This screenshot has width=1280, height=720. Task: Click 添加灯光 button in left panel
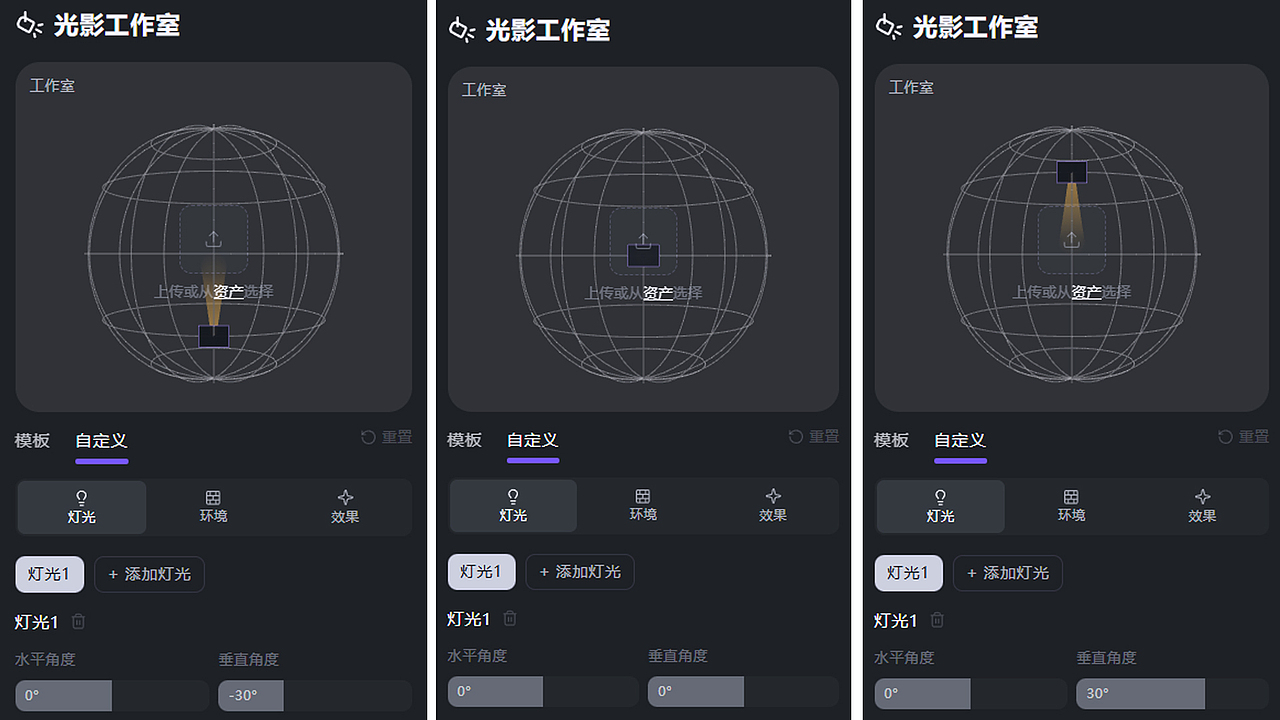click(149, 574)
